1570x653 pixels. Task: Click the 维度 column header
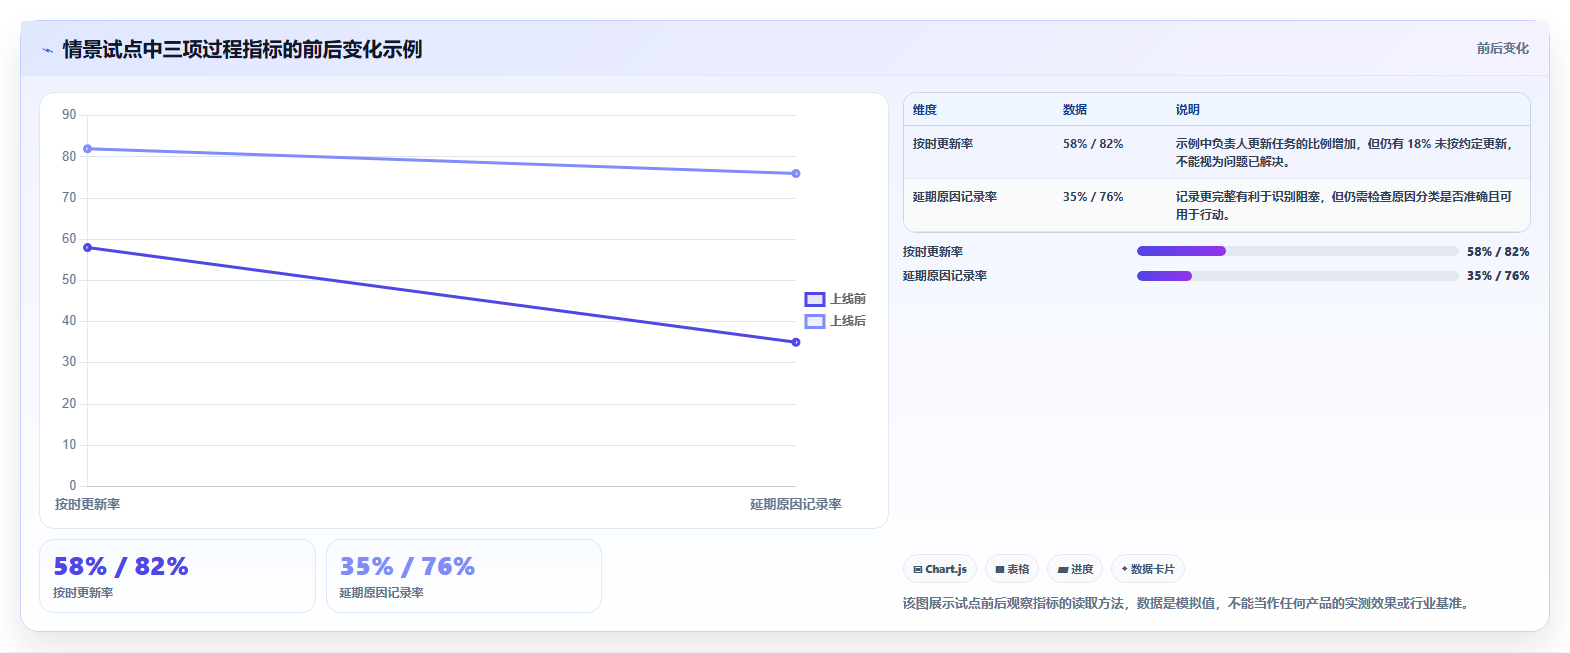point(925,110)
